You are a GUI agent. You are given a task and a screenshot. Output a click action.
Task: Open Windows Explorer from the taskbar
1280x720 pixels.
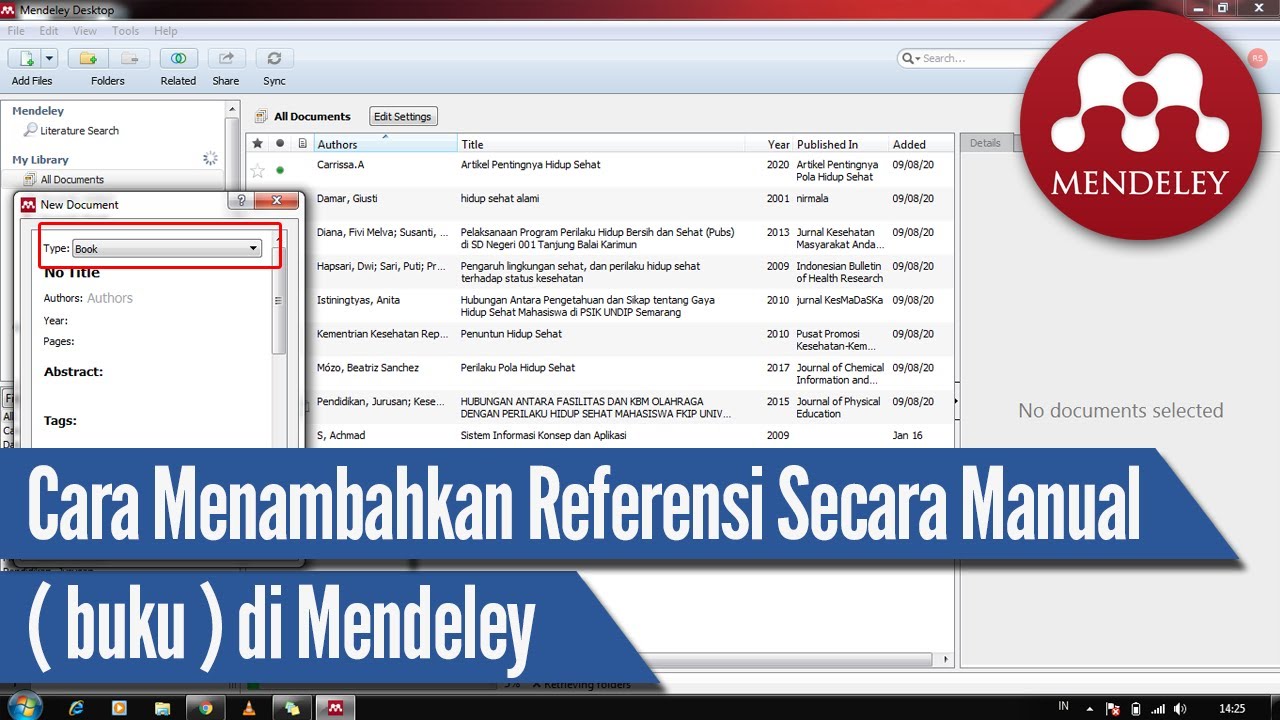click(162, 708)
